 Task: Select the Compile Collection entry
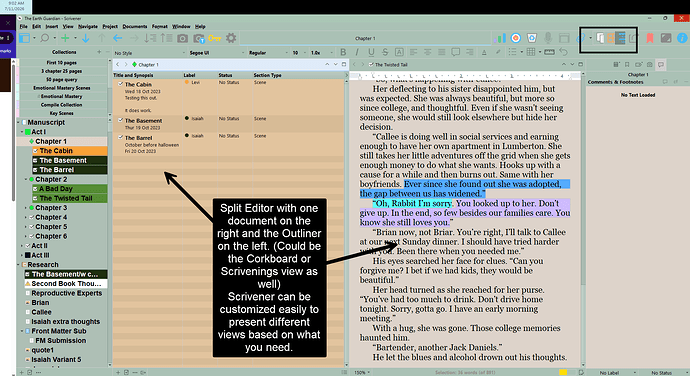[x=62, y=105]
